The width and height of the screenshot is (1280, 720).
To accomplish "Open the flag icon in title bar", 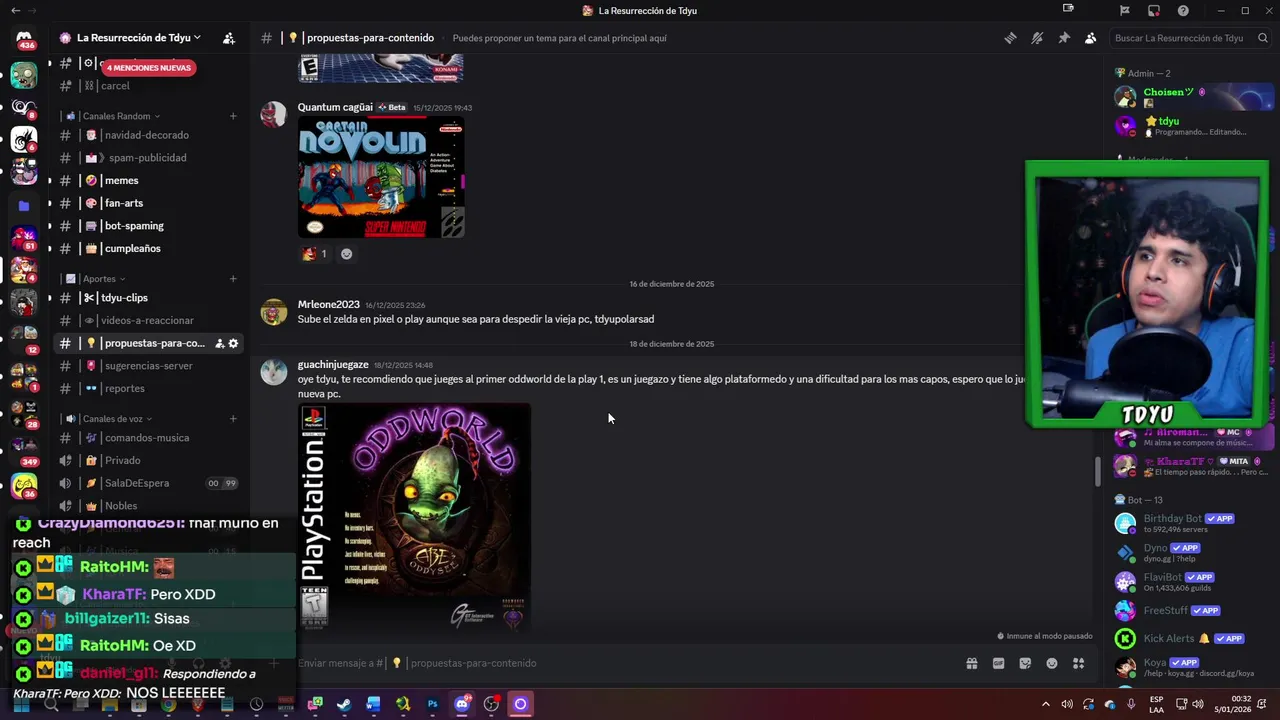I will 1125,10.
